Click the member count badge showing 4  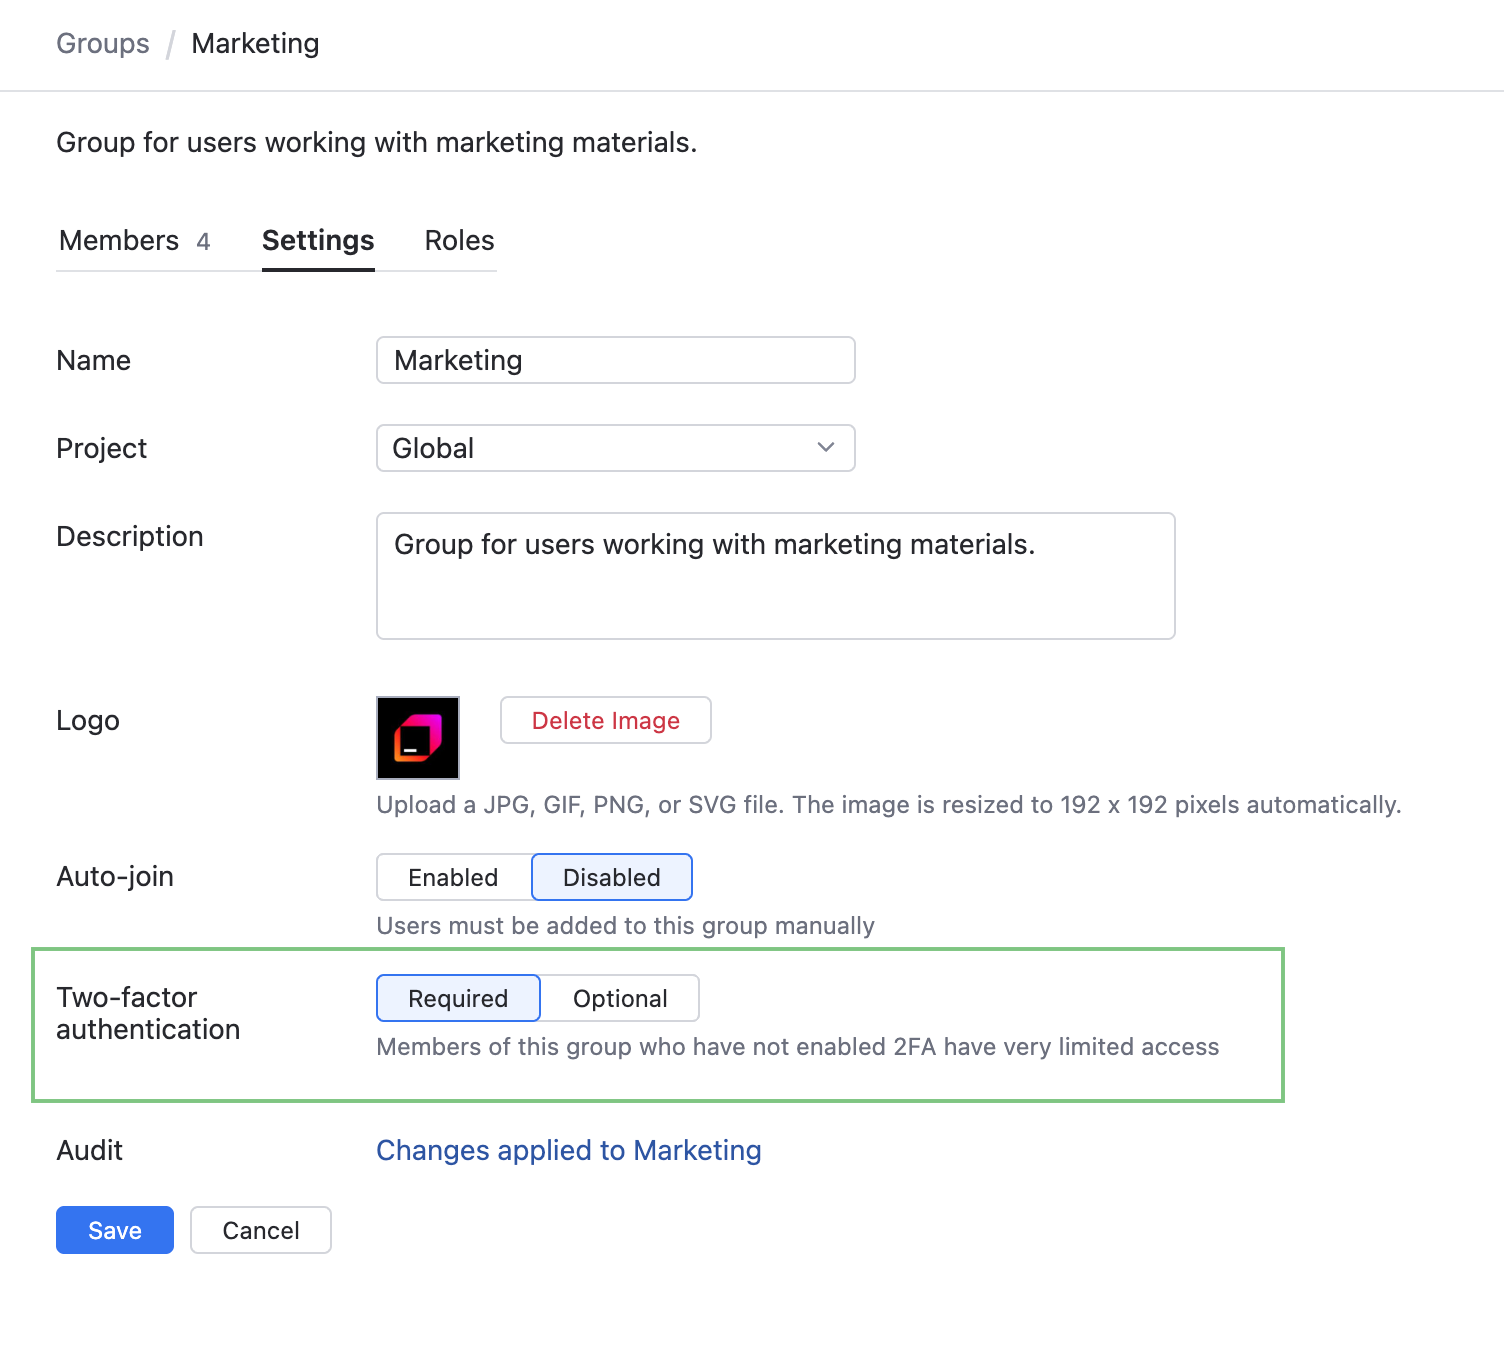203,242
